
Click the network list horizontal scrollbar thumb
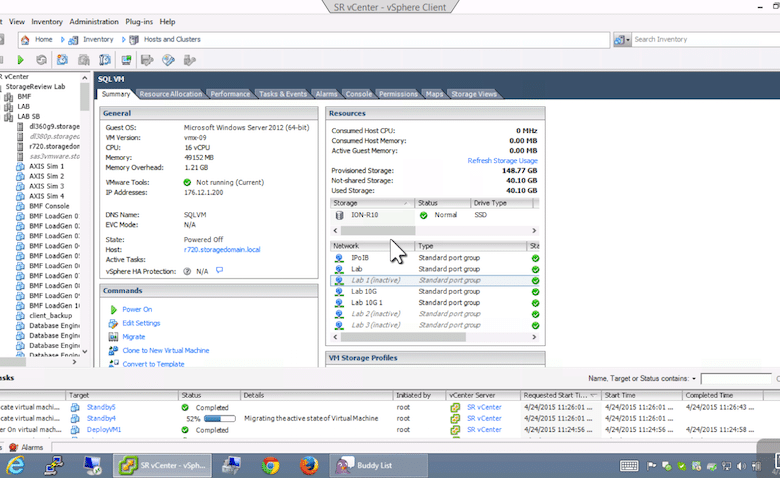tap(403, 337)
